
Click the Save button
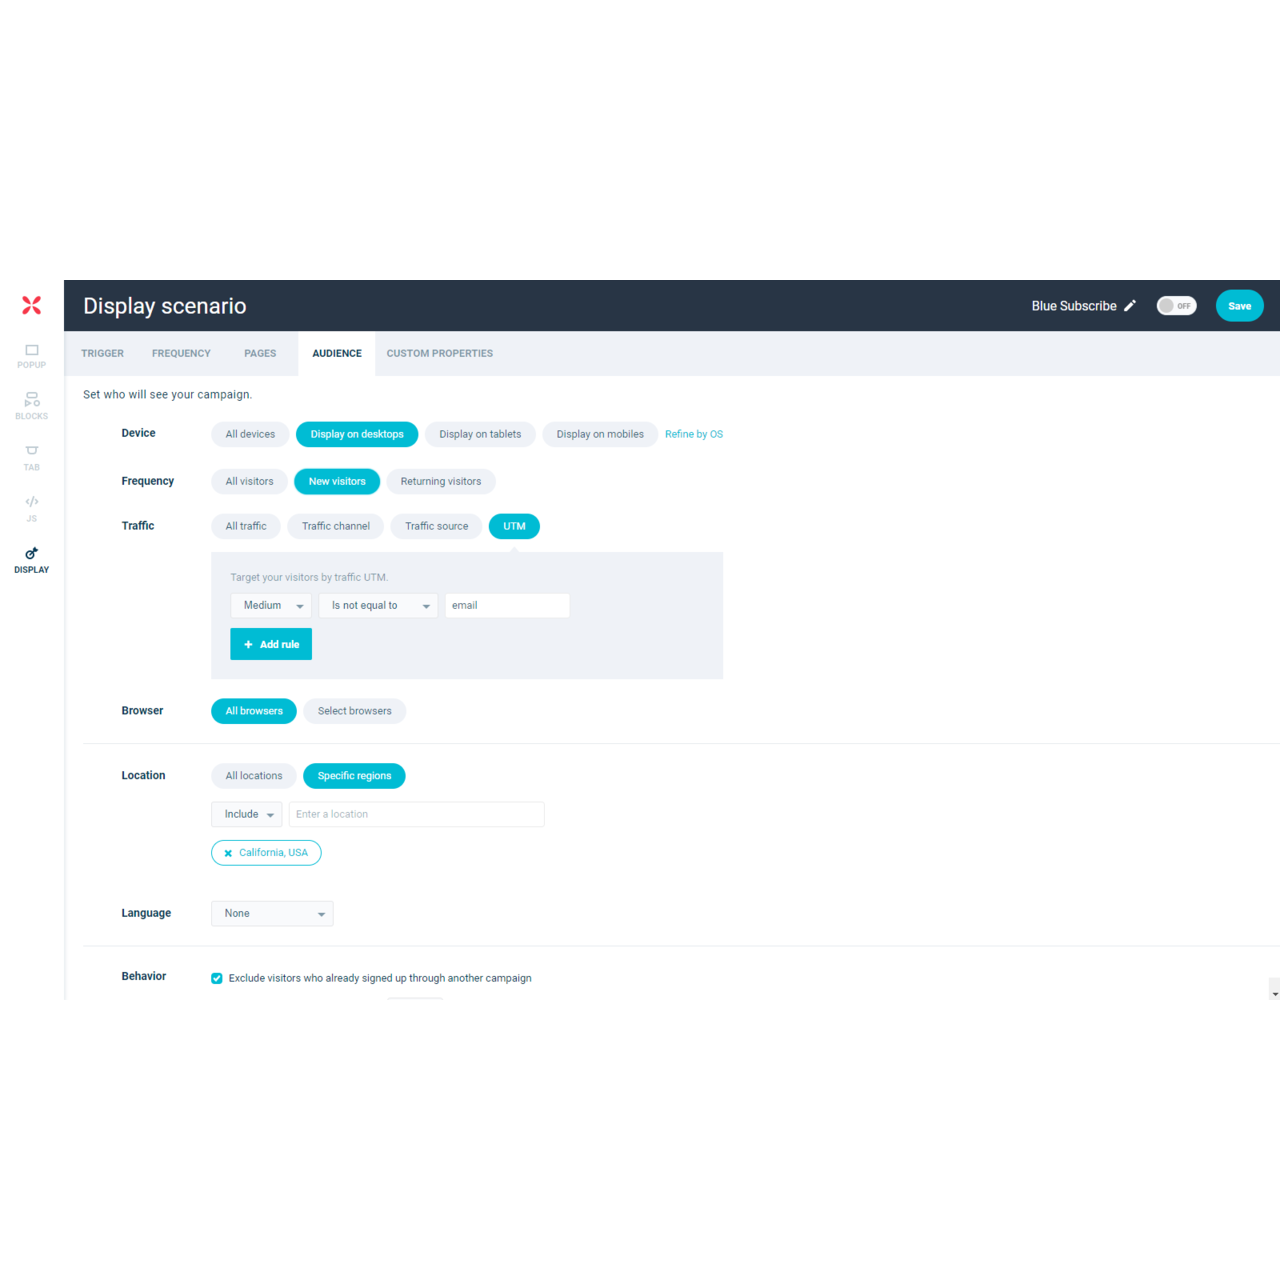point(1239,305)
